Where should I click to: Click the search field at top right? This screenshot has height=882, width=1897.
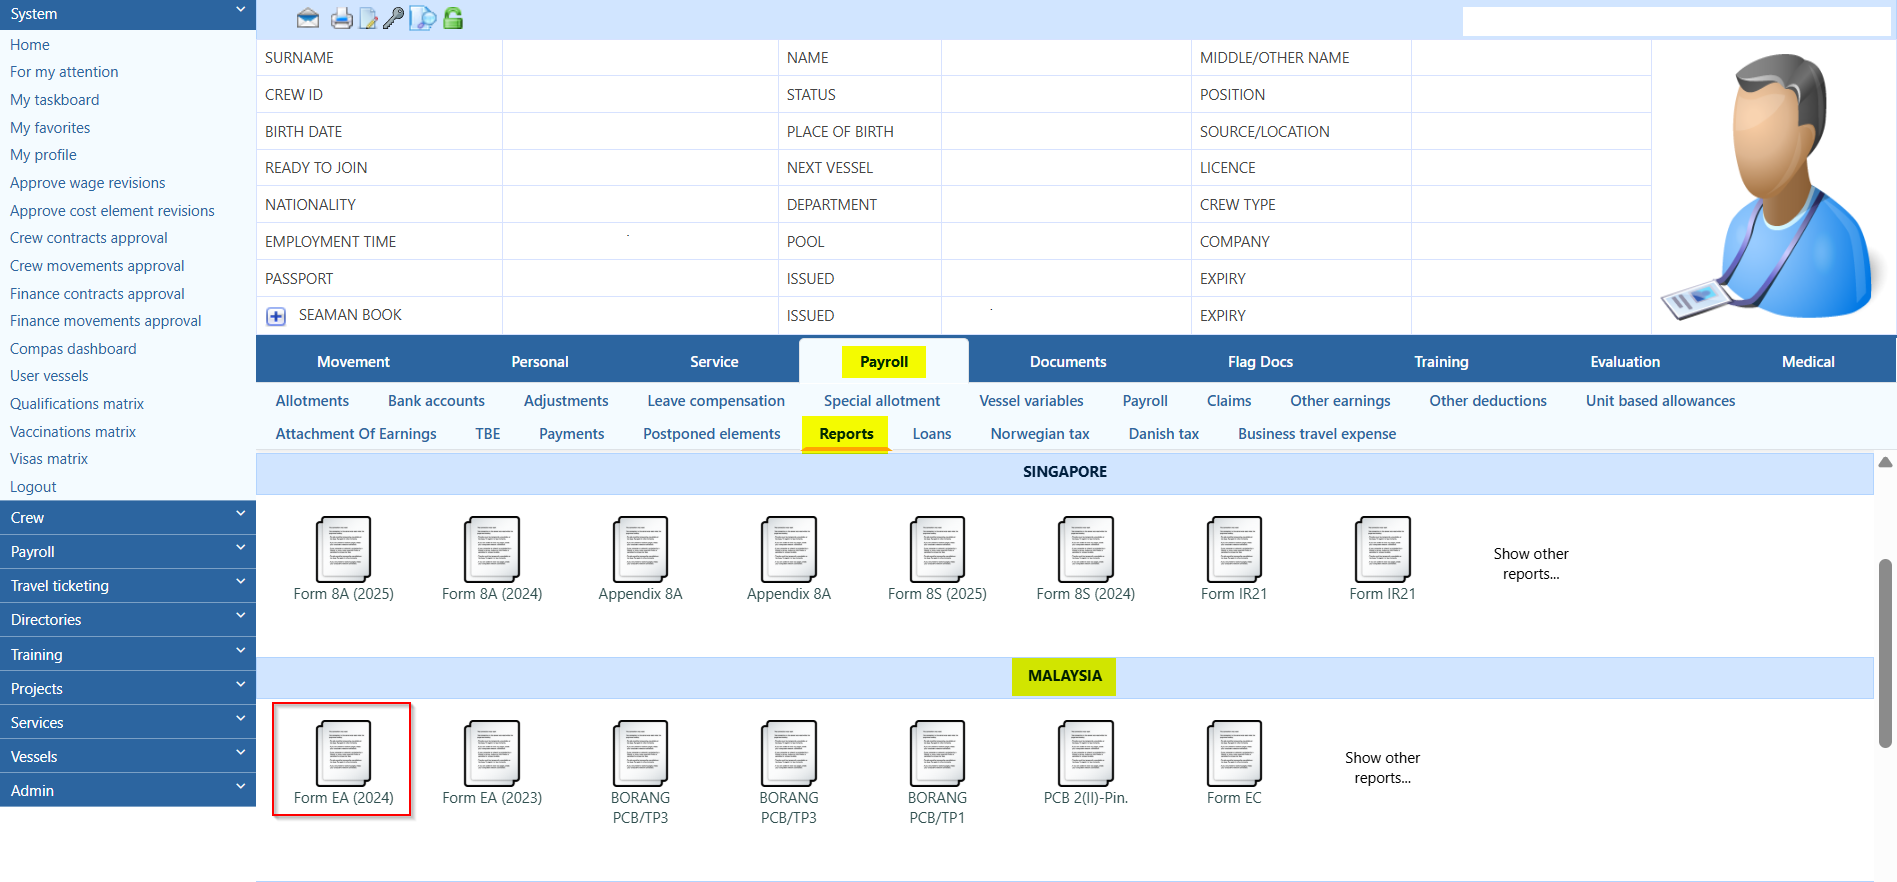coord(1676,21)
